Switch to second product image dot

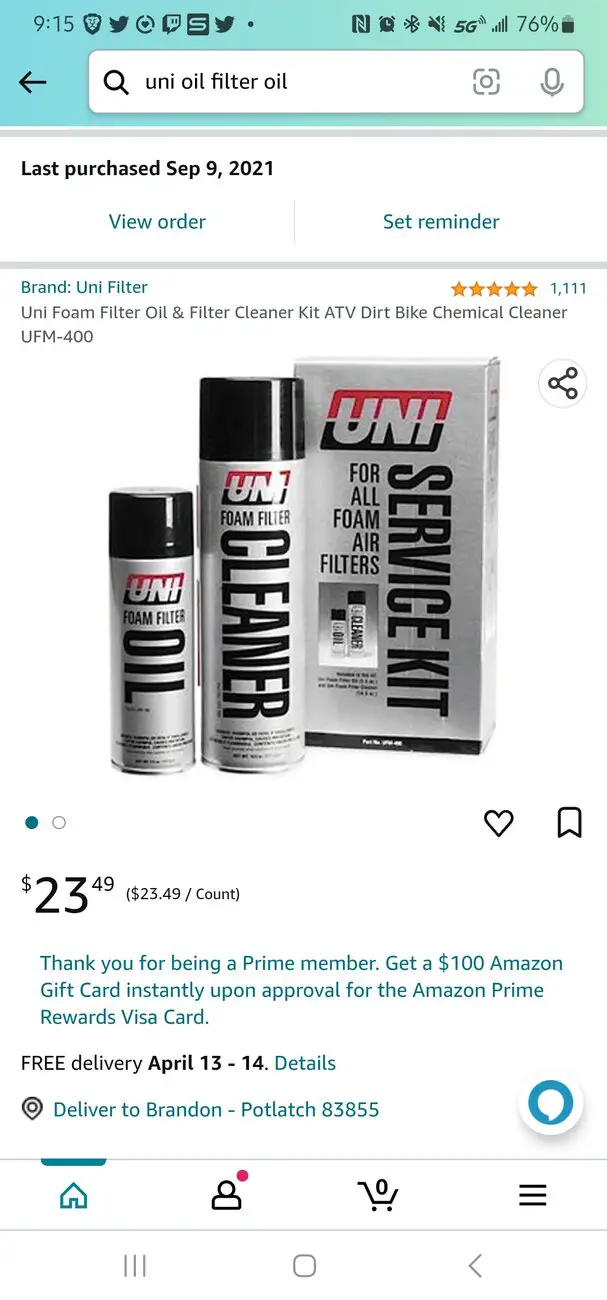[59, 822]
